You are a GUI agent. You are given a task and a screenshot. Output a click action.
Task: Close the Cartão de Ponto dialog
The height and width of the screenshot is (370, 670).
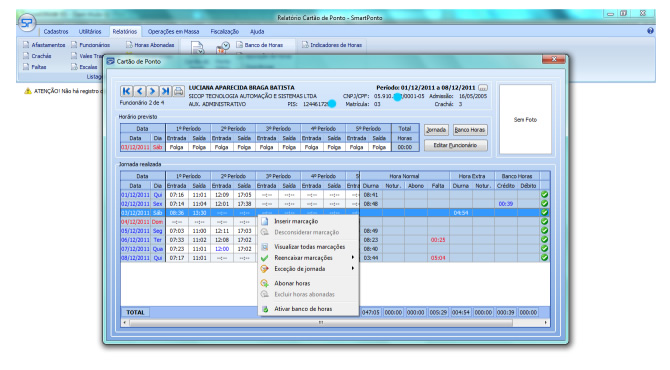point(554,59)
